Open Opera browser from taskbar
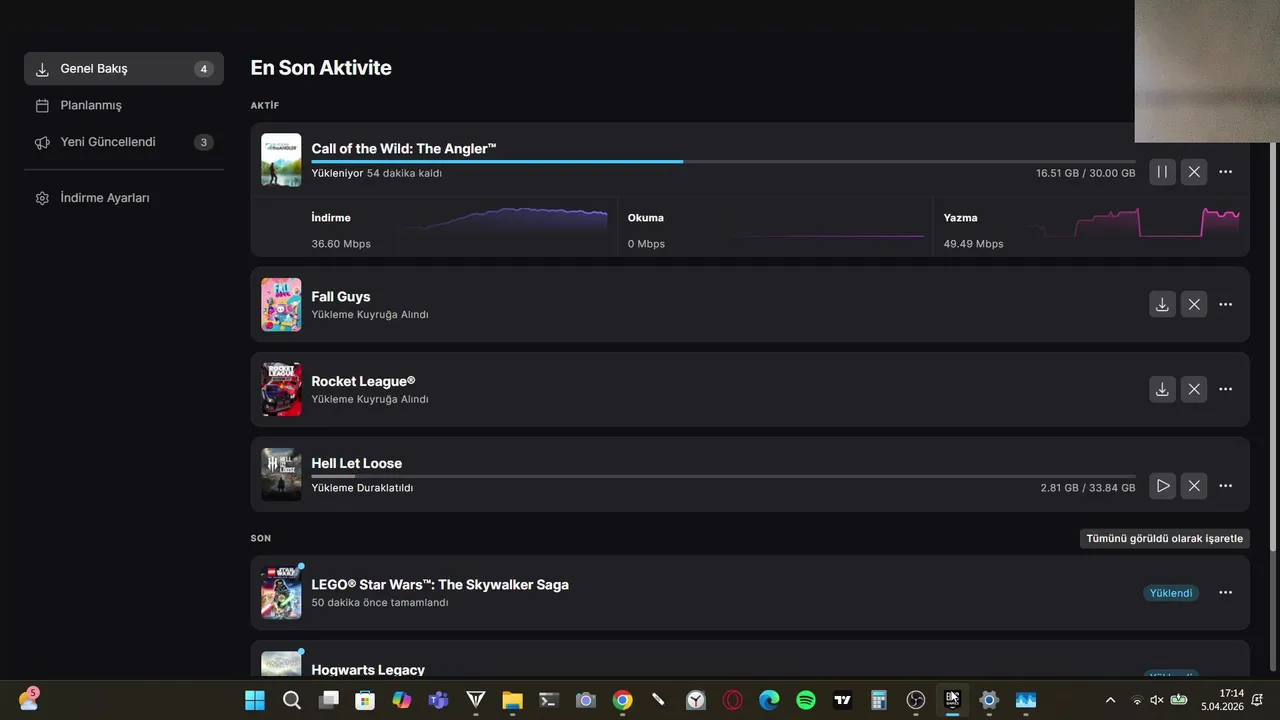 click(732, 700)
